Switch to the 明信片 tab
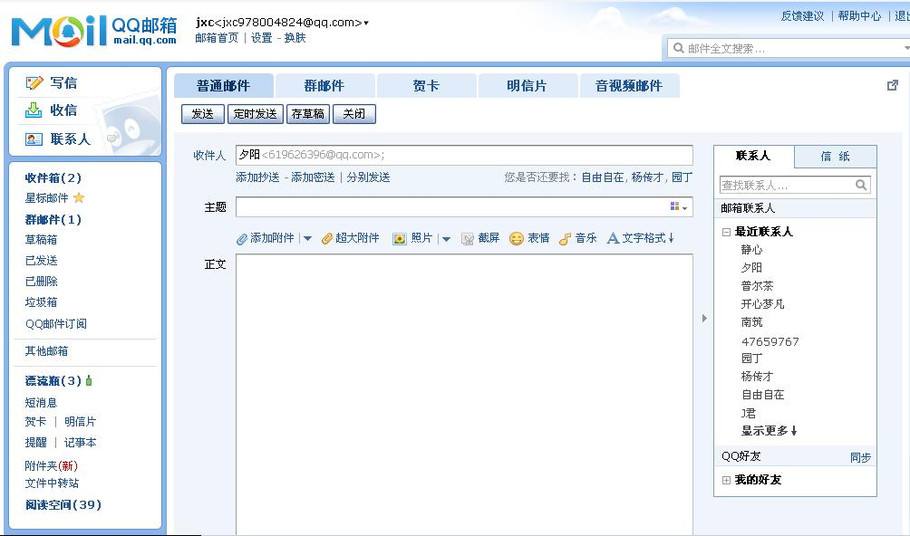Viewport: 910px width, 536px height. point(527,86)
